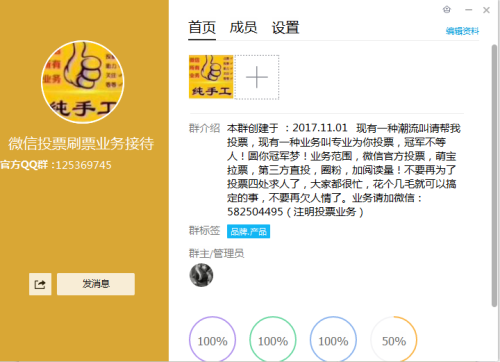Viewport: 500px width, 362px height.
Task: Click the share group icon button
Action: click(40, 284)
